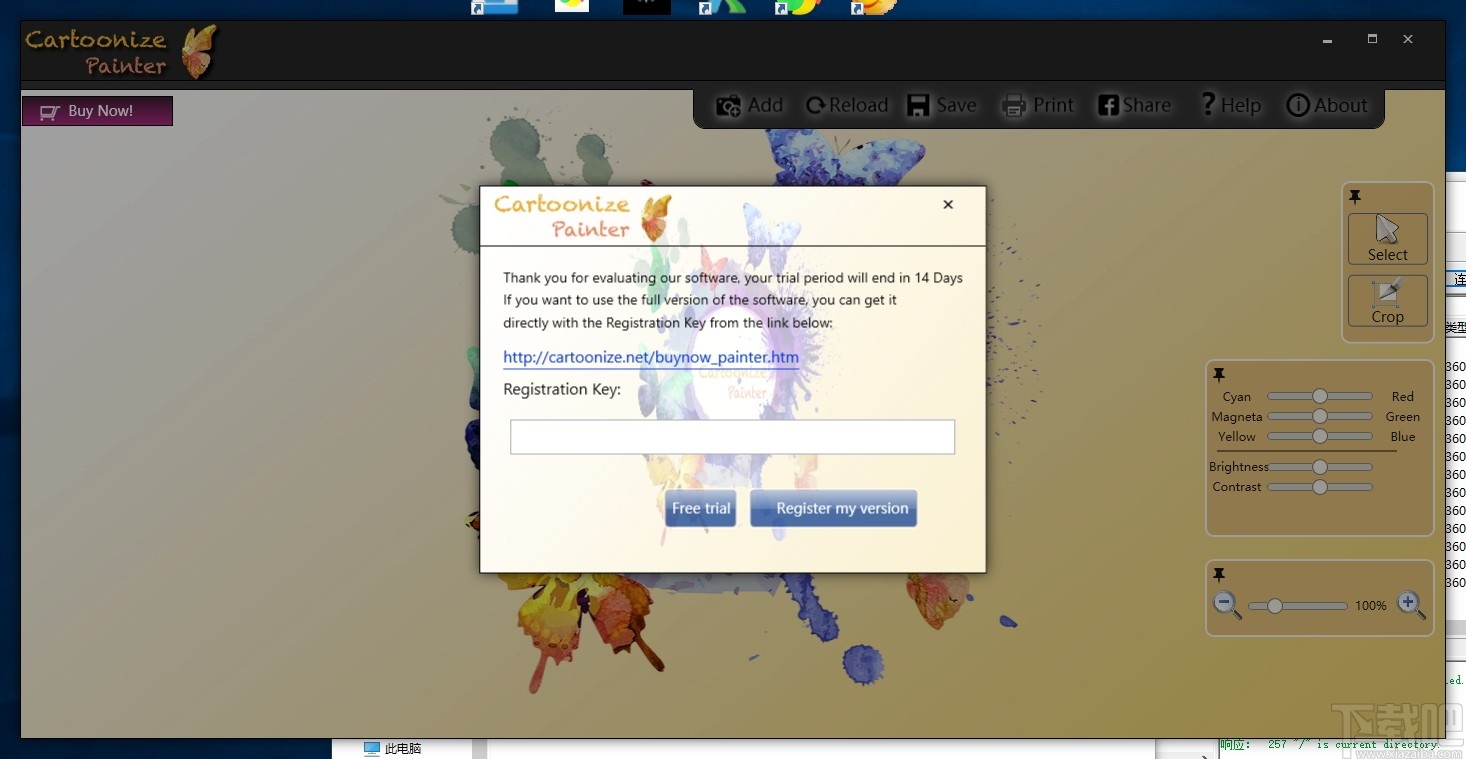Toggle pin on the color adjustment panel
The height and width of the screenshot is (759, 1466).
(1219, 375)
